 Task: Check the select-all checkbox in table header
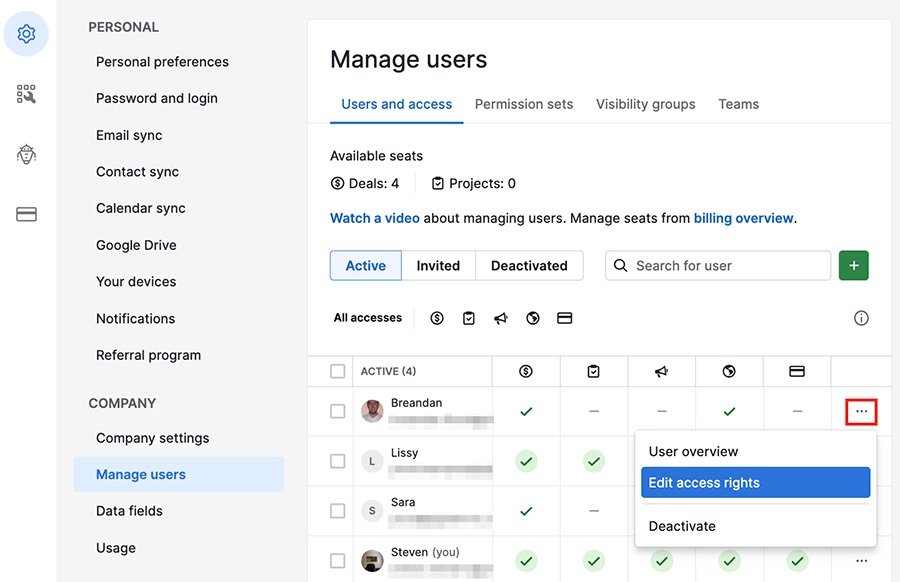tap(337, 370)
